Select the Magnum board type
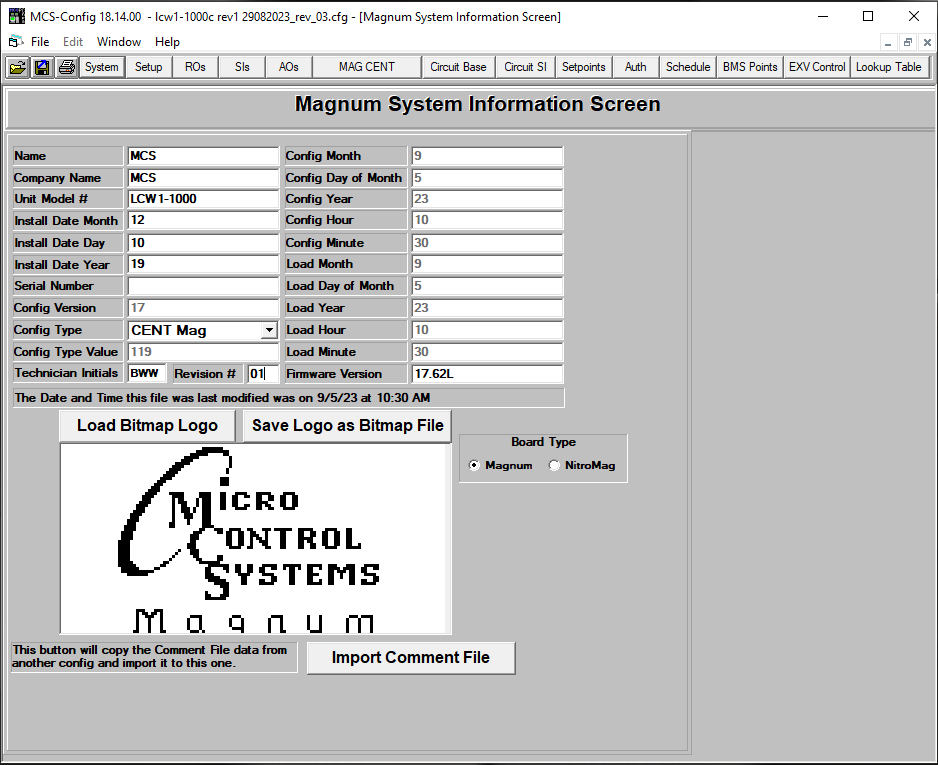938x765 pixels. pos(473,464)
